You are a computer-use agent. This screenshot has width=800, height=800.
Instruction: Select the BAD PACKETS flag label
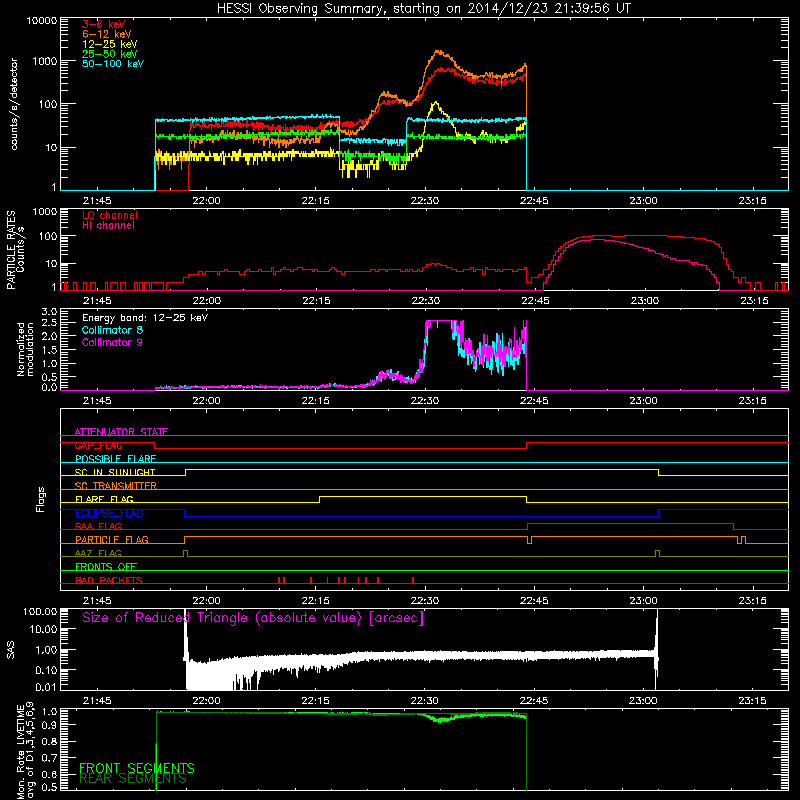109,580
